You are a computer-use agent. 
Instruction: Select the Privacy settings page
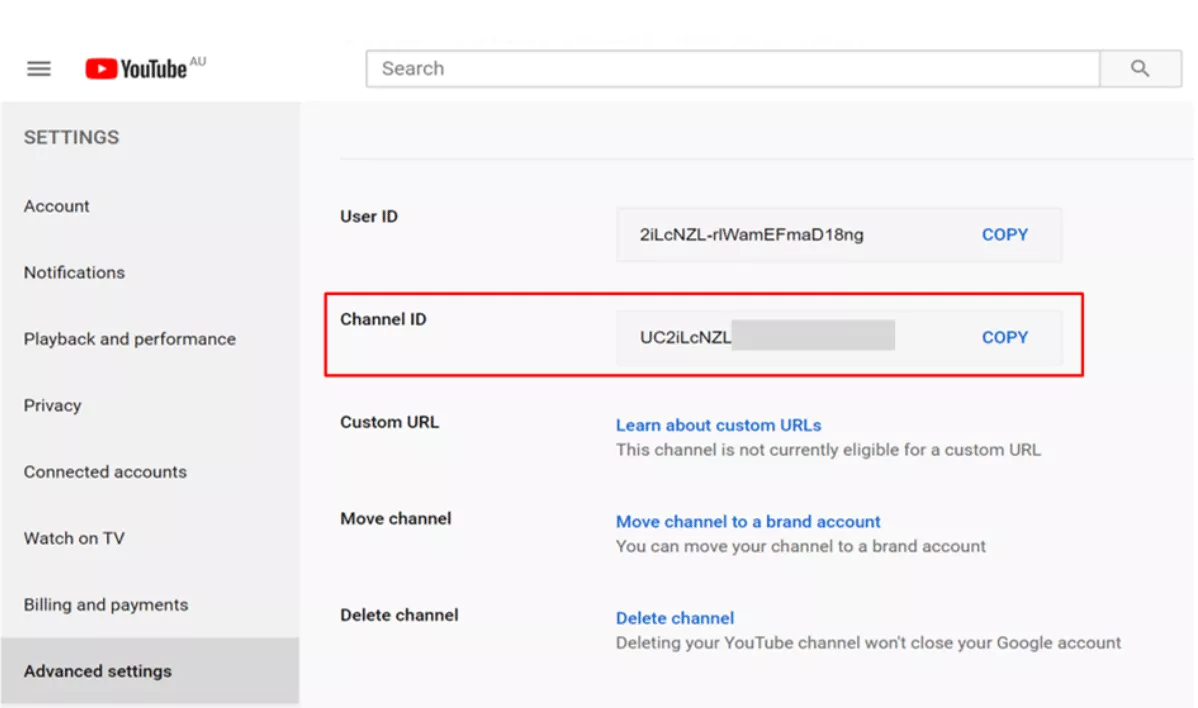point(52,406)
